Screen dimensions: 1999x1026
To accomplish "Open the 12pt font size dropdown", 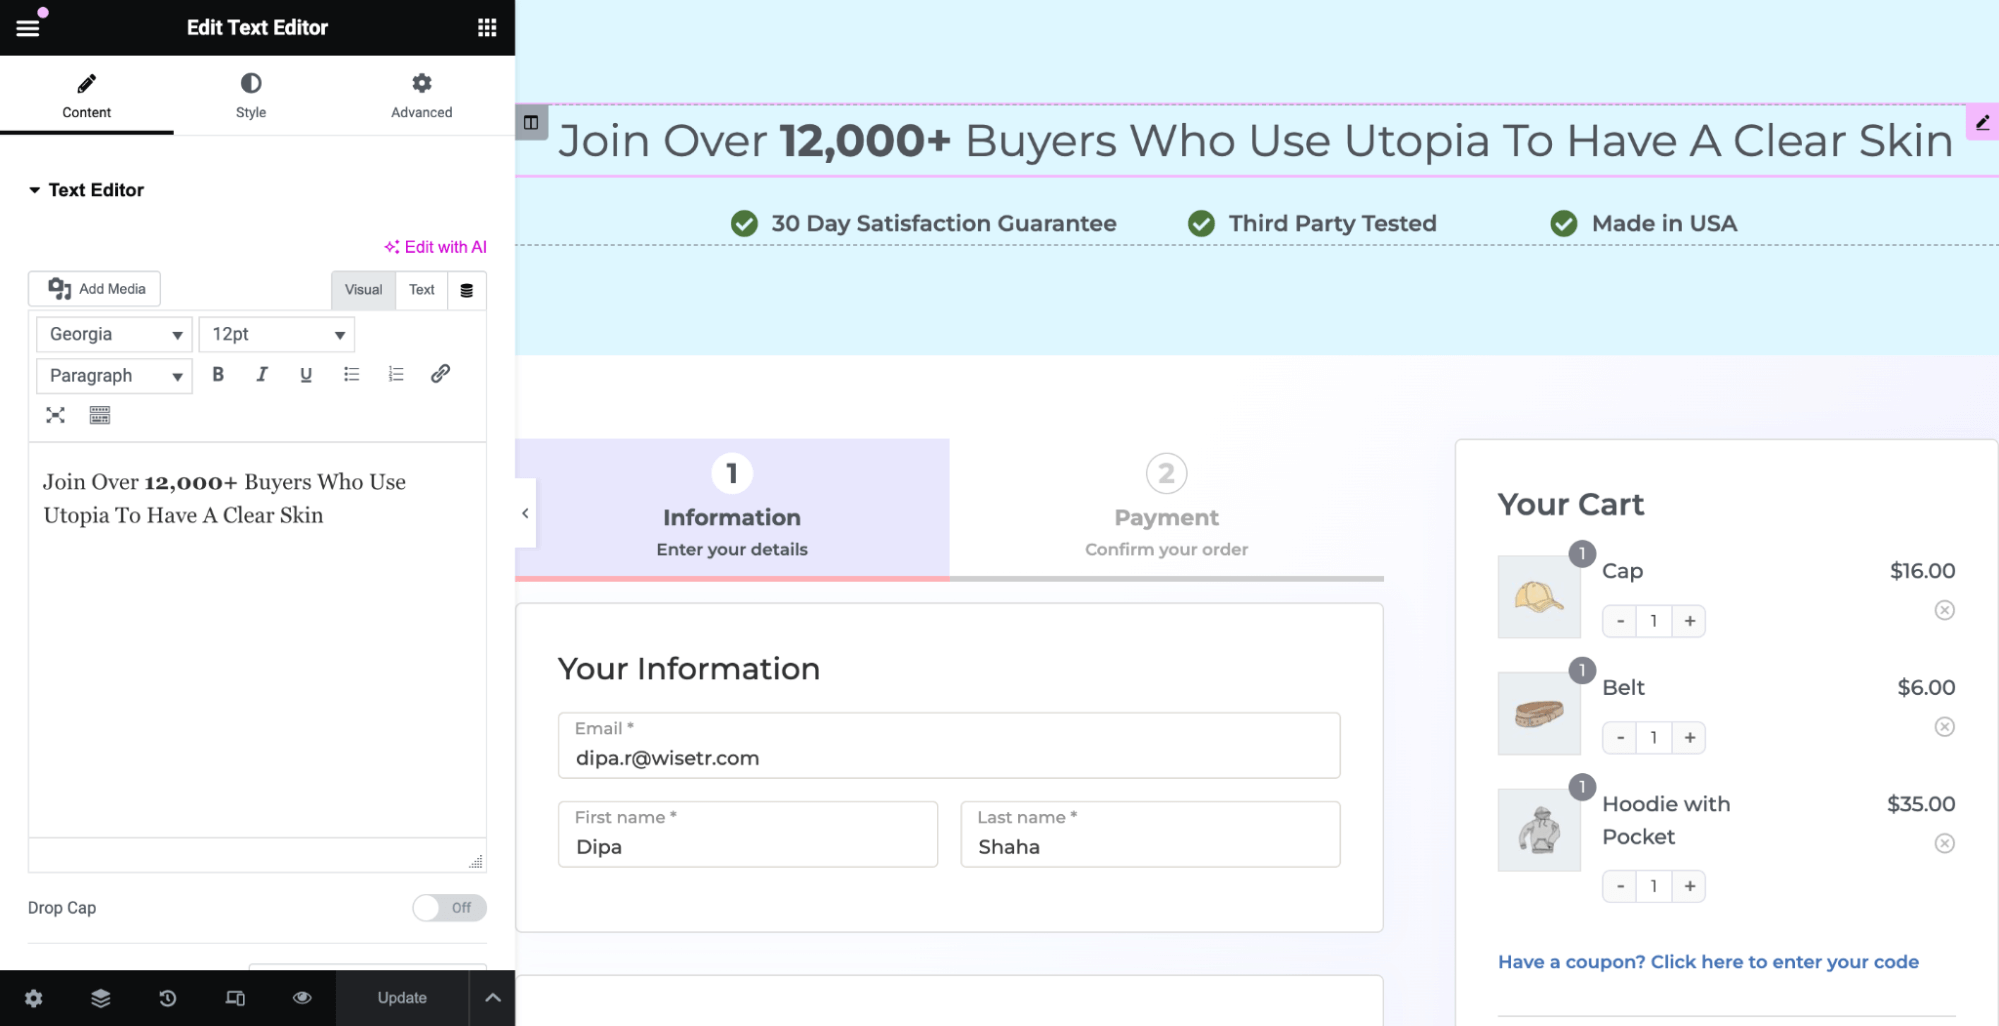I will click(x=277, y=334).
